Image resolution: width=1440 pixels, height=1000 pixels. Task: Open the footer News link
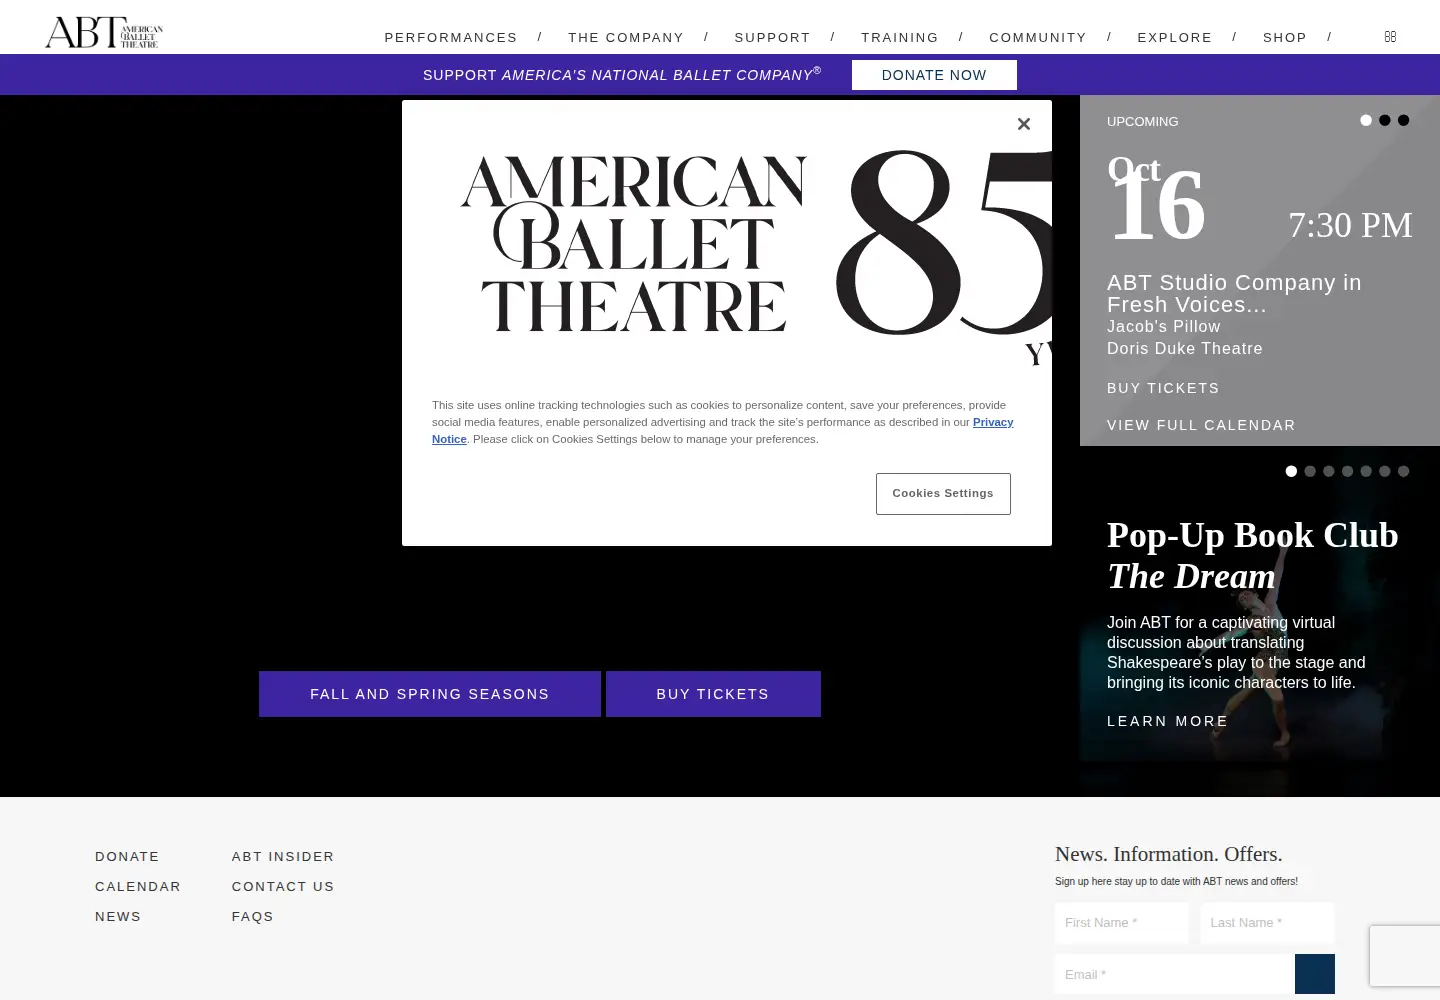pos(118,917)
